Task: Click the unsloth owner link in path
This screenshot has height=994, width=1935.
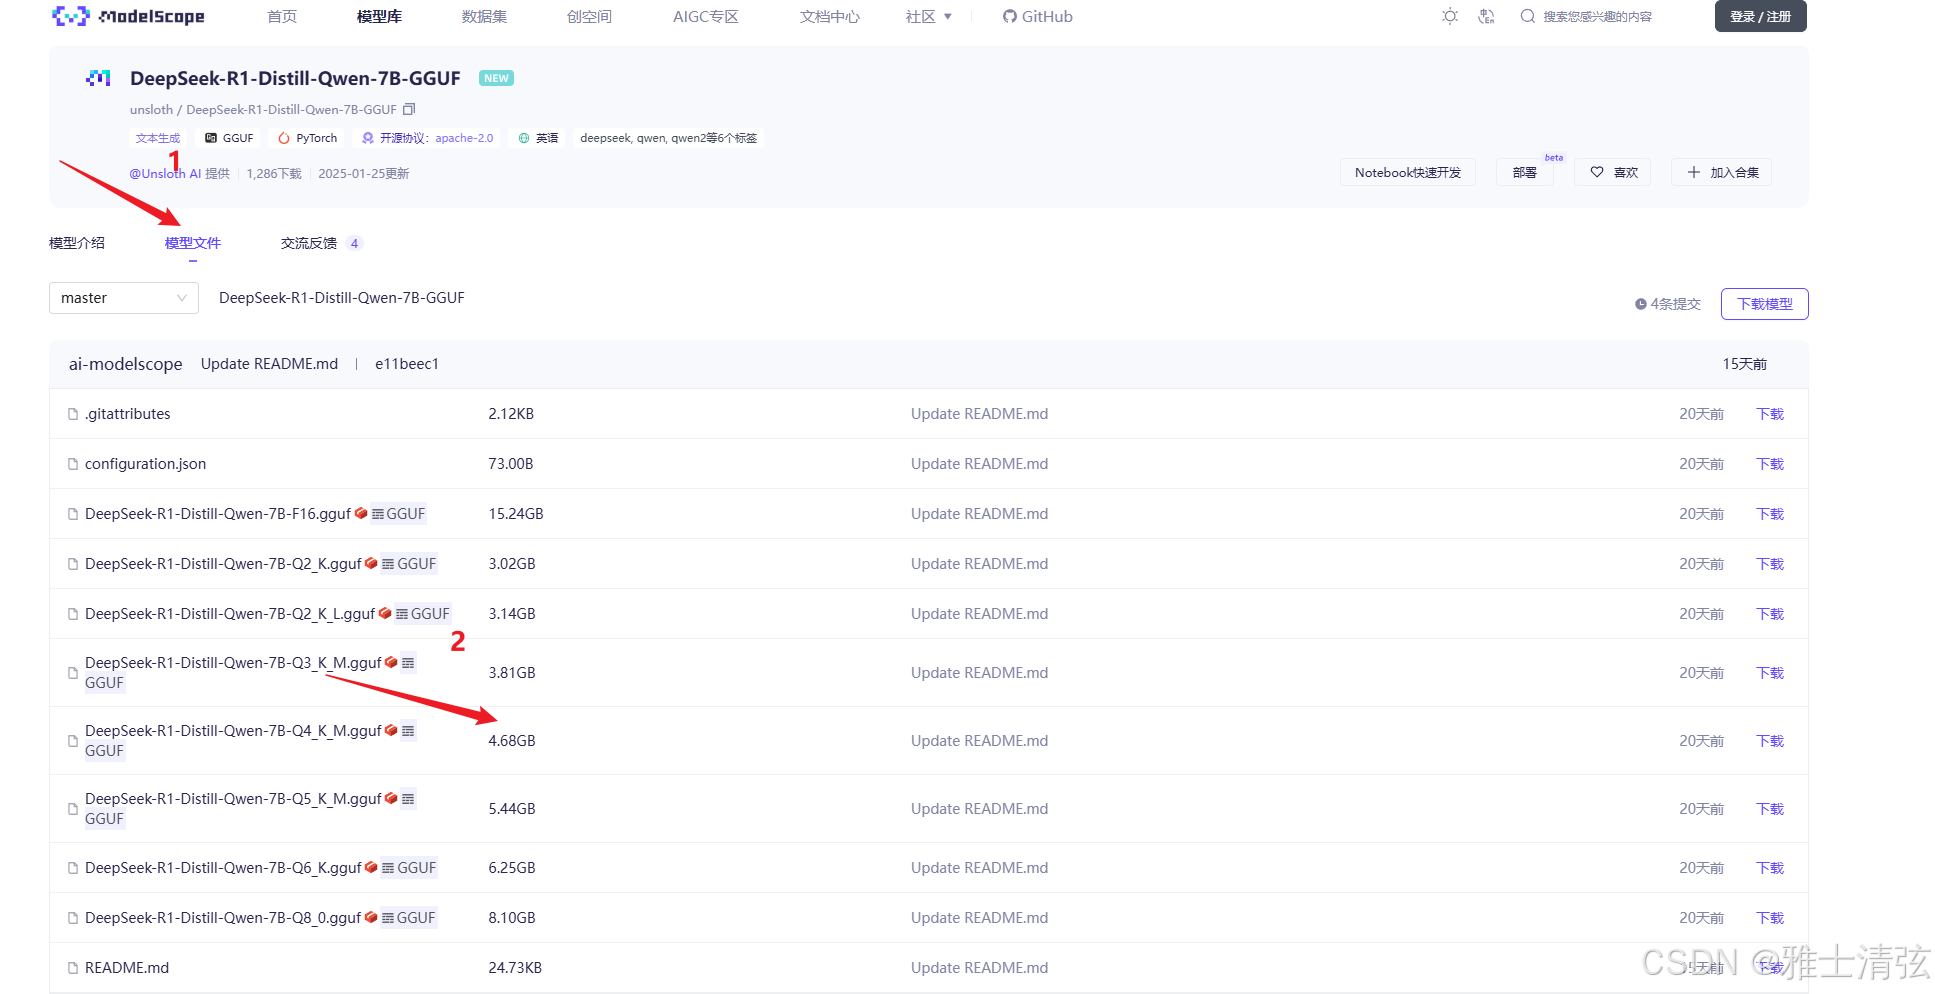Action: tap(151, 109)
